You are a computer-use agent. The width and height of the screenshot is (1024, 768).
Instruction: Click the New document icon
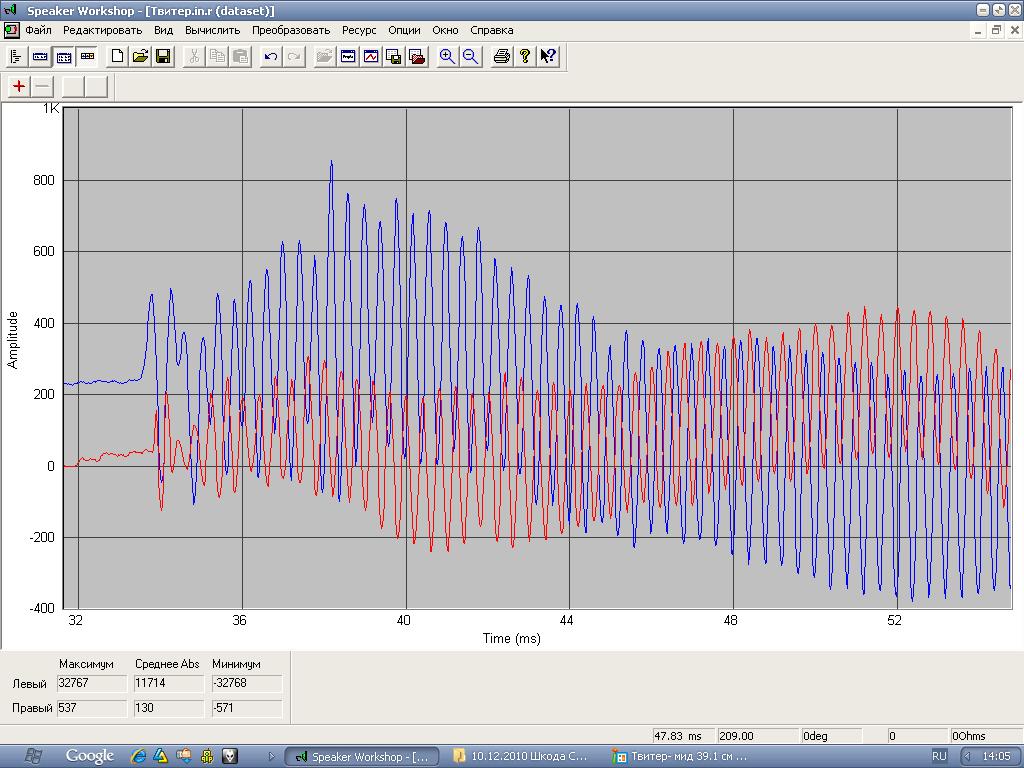(118, 57)
